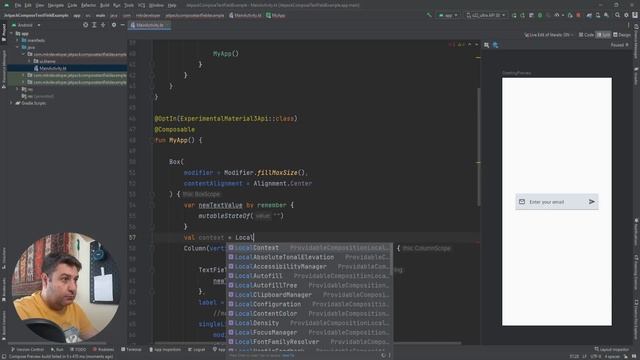Select LocalDensity completion suggestion
The image size is (640, 360).
pos(309,323)
